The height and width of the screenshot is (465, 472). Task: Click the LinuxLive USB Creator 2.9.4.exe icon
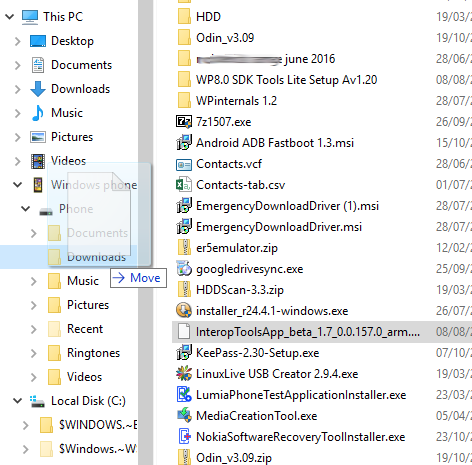pyautogui.click(x=184, y=374)
